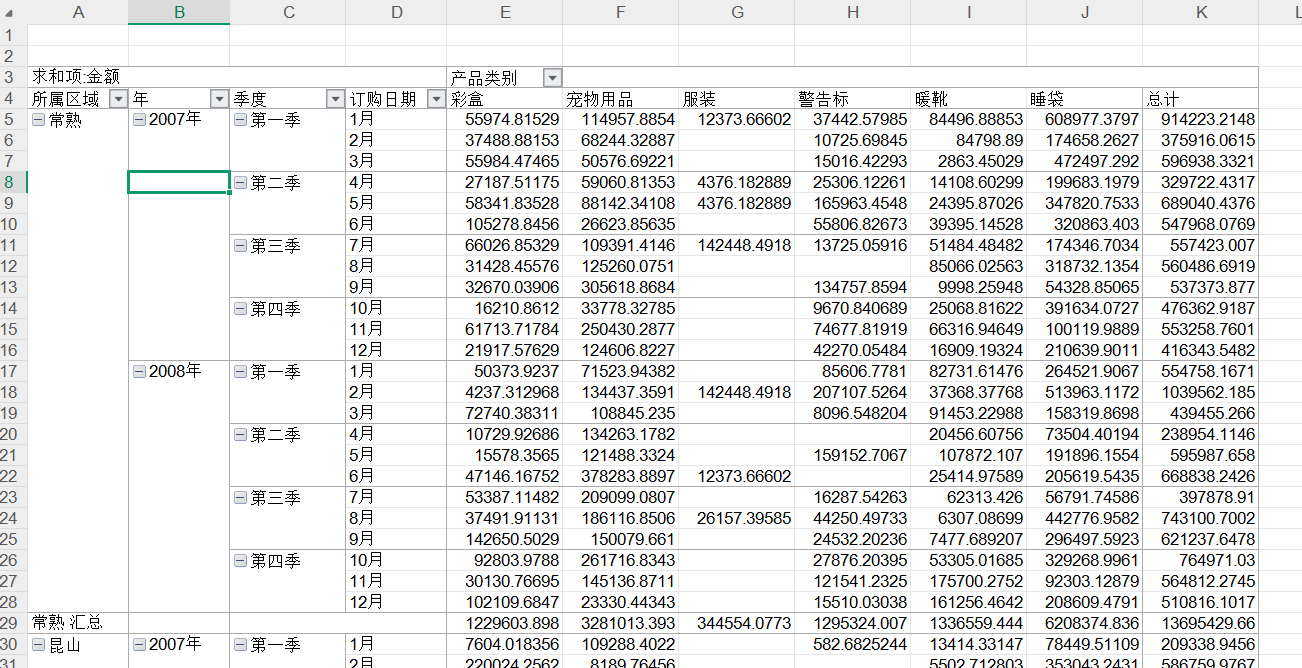Select row 29 header
The image size is (1302, 668).
click(x=13, y=623)
